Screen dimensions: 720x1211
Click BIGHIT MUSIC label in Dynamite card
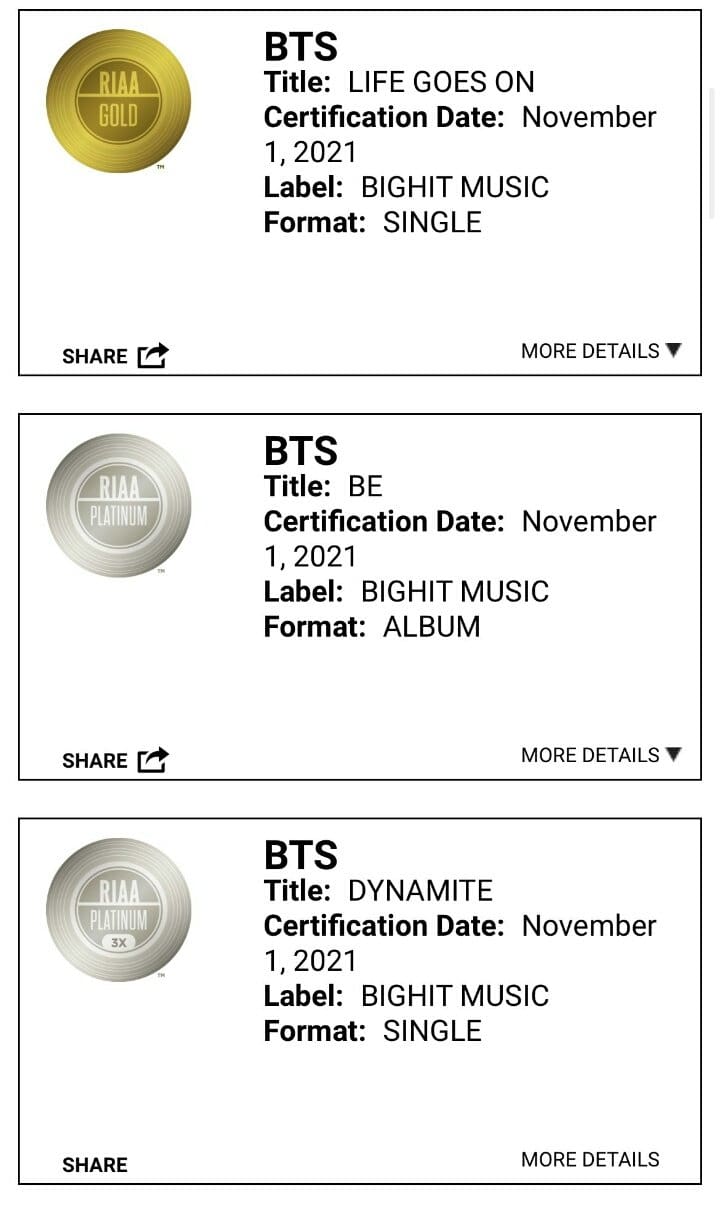click(455, 996)
